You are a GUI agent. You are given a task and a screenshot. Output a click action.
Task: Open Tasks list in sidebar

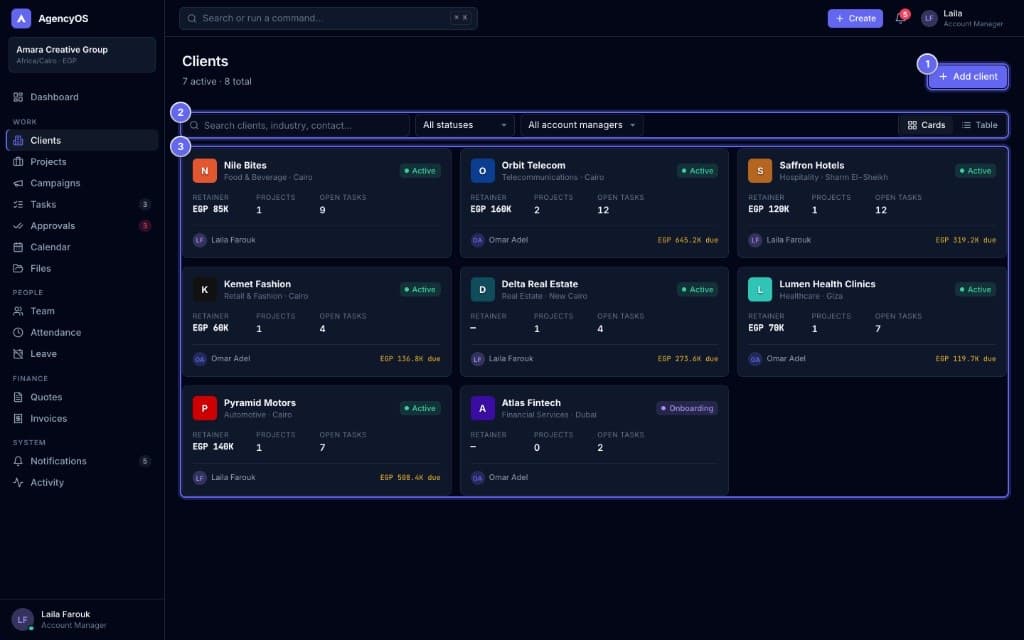tap(82, 204)
